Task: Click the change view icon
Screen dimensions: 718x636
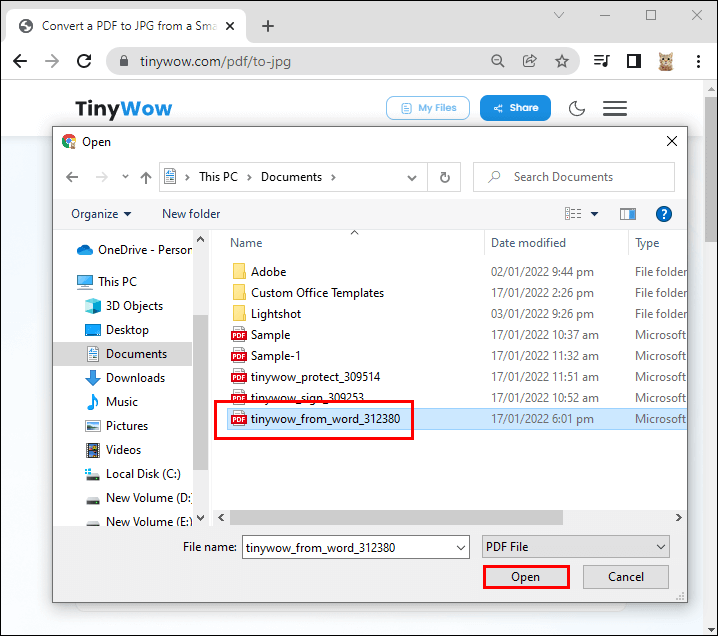Action: pos(573,213)
